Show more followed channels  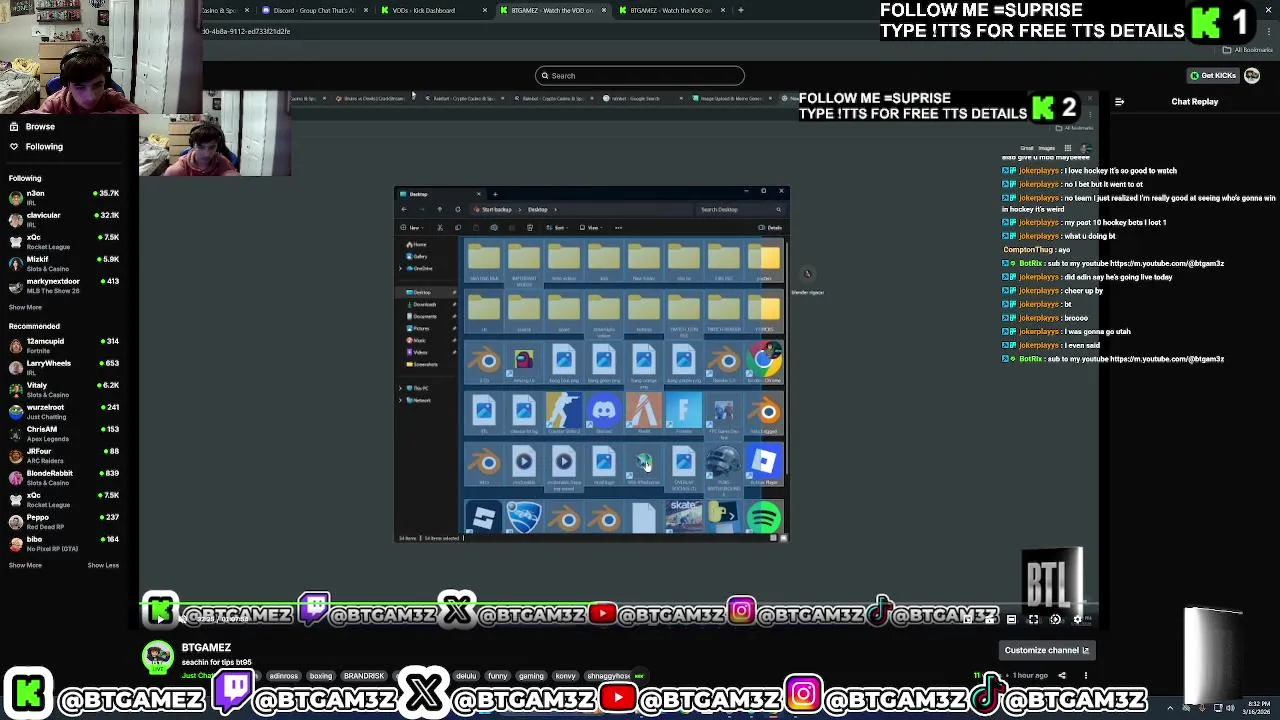[26, 308]
